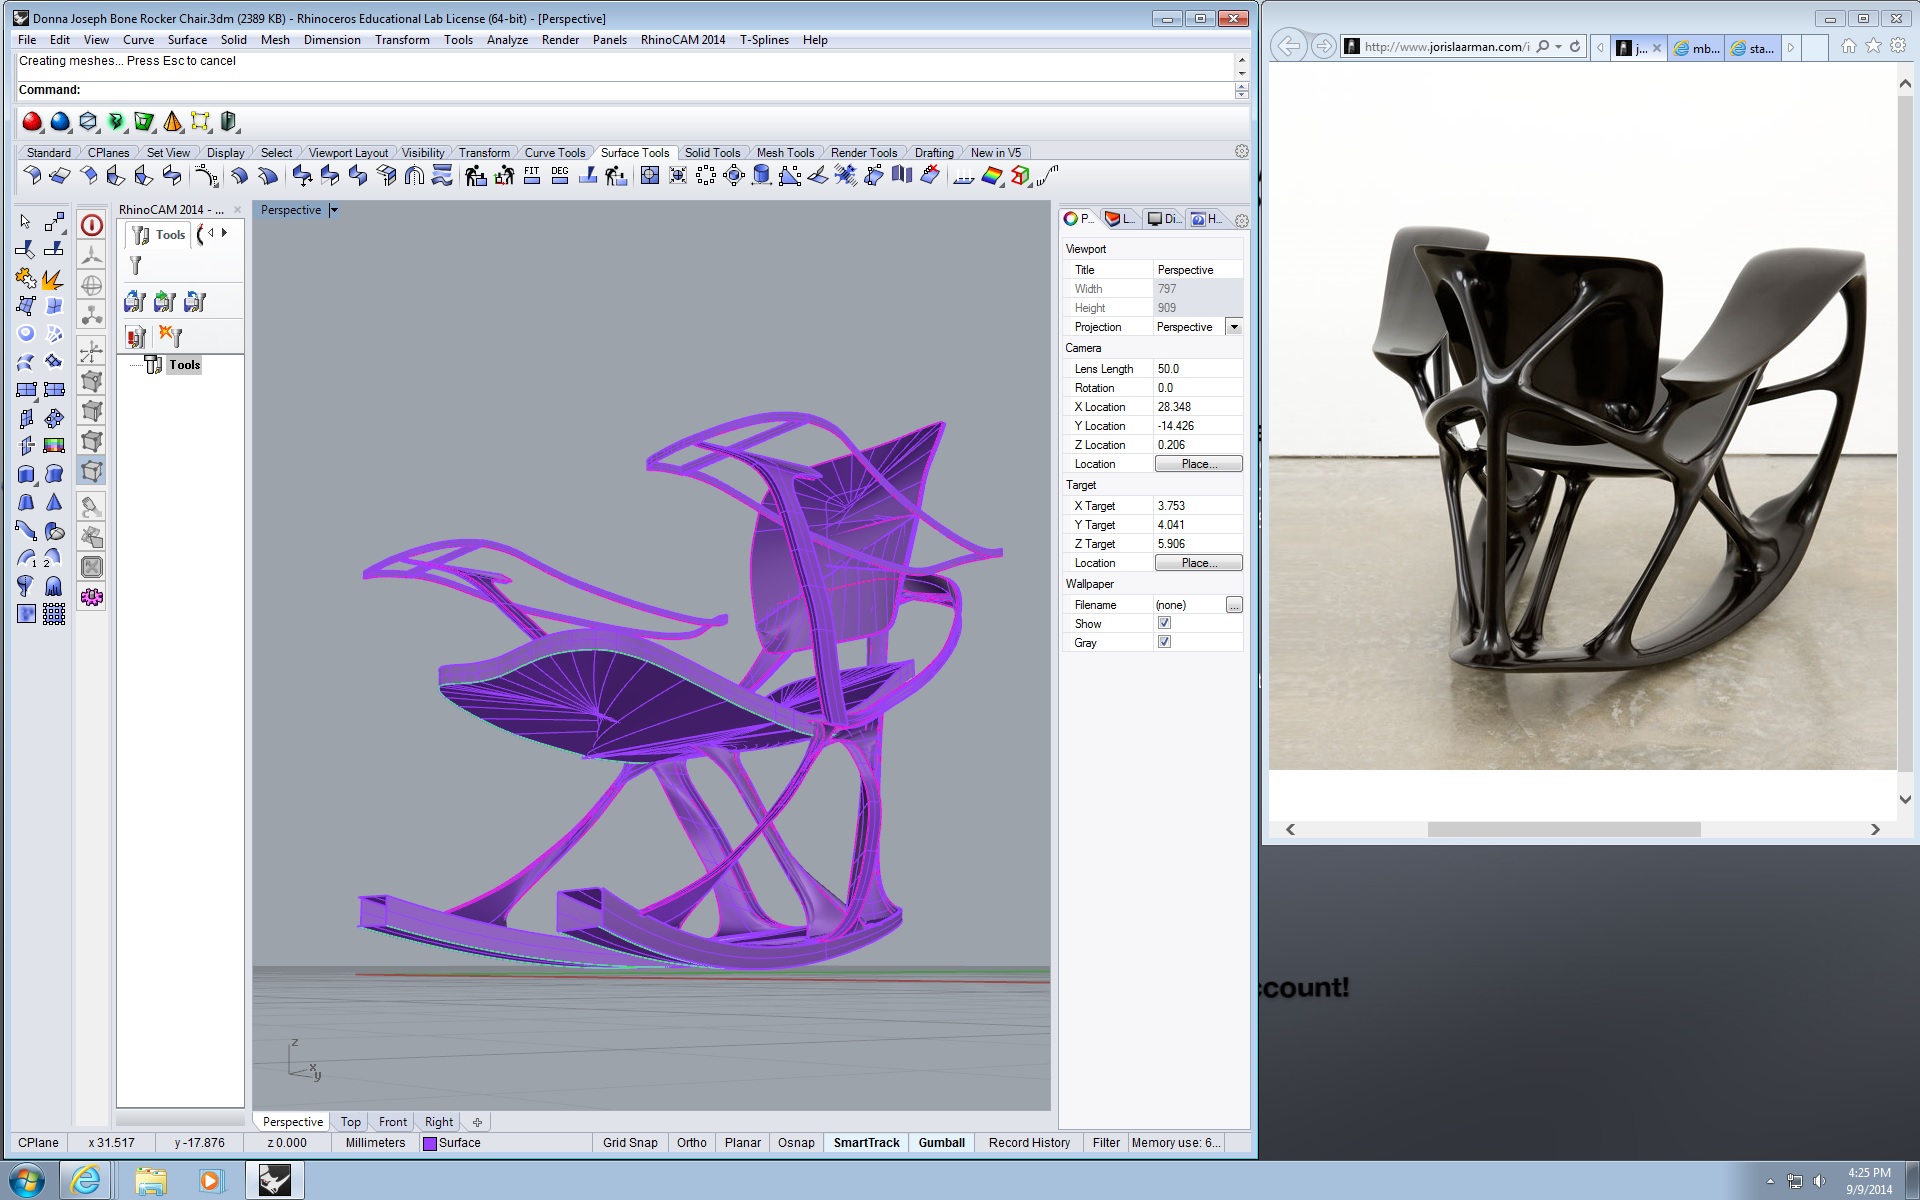Select the arrow pointer tool in left toolbar

point(26,222)
